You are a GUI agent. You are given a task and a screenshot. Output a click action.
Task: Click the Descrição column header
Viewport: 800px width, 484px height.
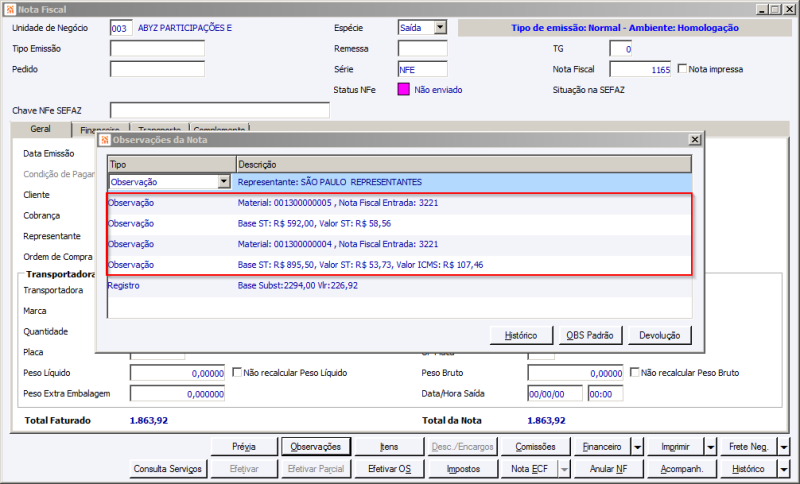pos(464,164)
